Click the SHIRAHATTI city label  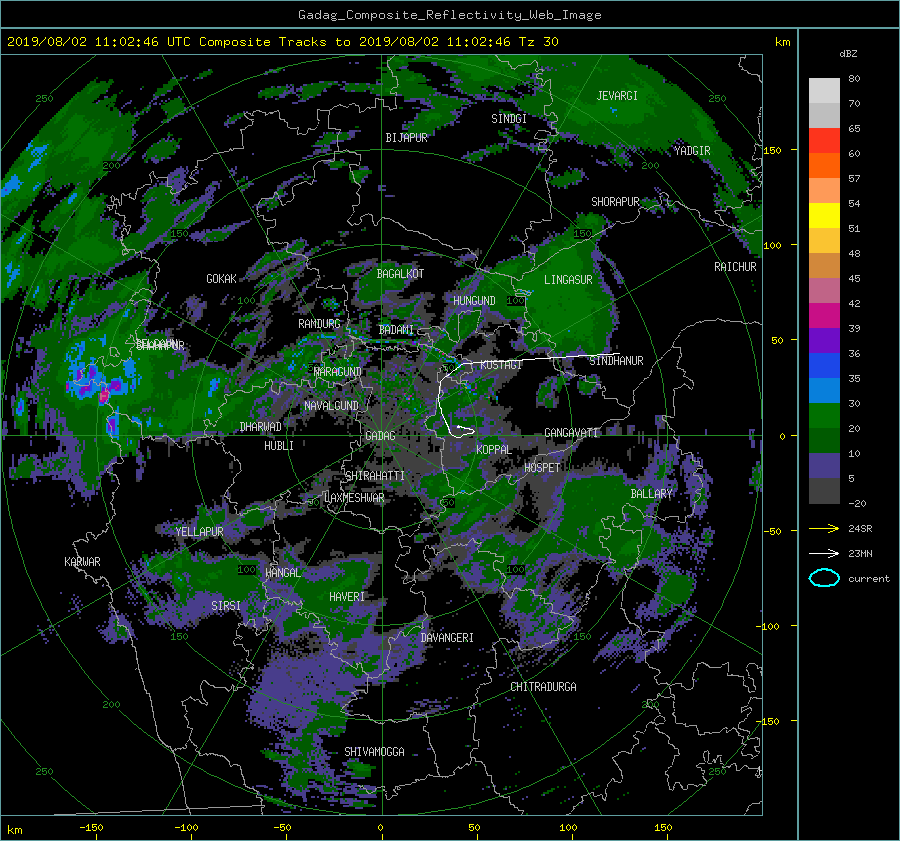(x=375, y=476)
